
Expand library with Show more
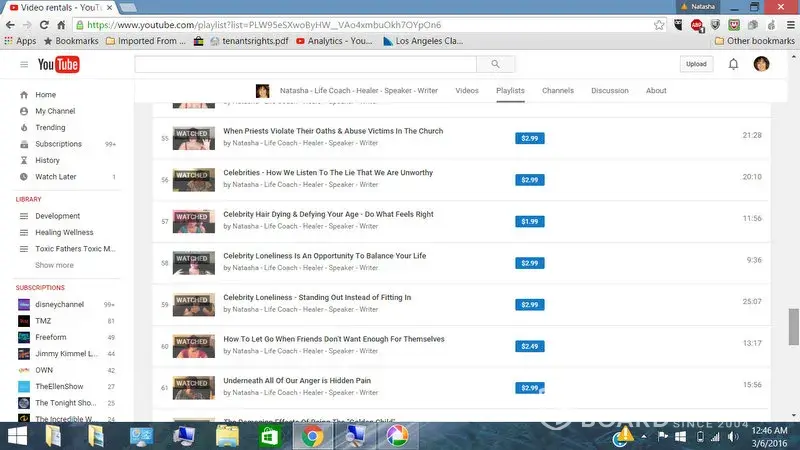click(54, 265)
